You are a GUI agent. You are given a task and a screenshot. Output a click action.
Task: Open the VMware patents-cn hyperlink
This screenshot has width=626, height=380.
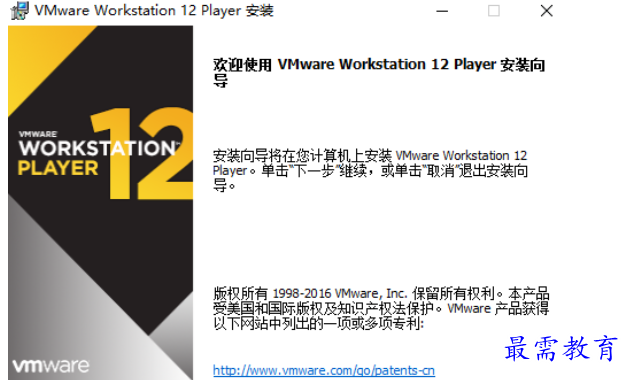324,370
